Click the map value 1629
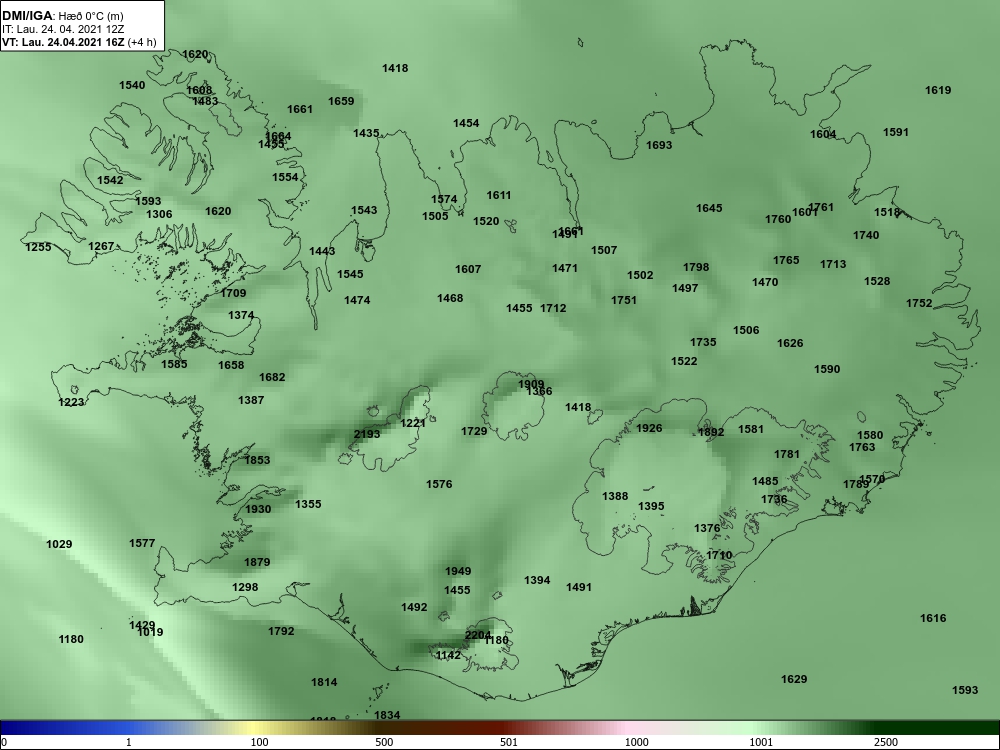Image resolution: width=1000 pixels, height=750 pixels. (x=794, y=679)
